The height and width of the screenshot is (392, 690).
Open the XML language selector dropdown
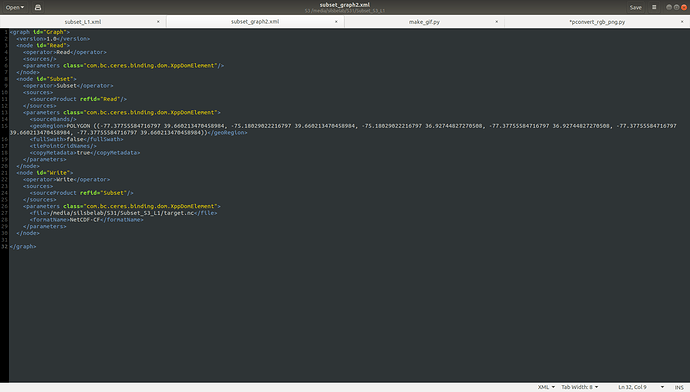point(546,387)
